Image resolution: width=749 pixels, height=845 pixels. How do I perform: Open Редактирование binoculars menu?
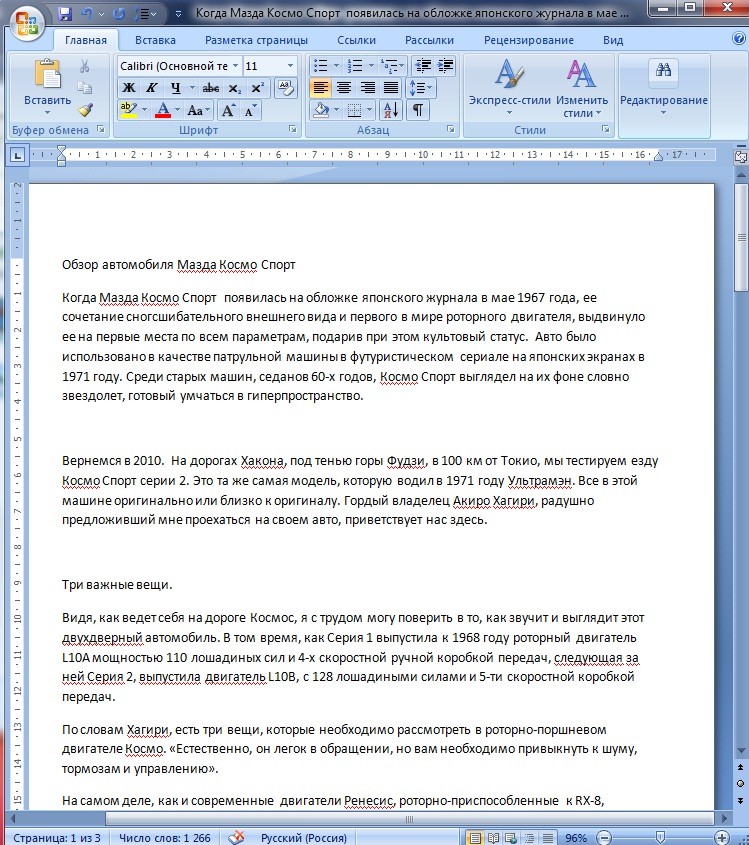click(664, 86)
